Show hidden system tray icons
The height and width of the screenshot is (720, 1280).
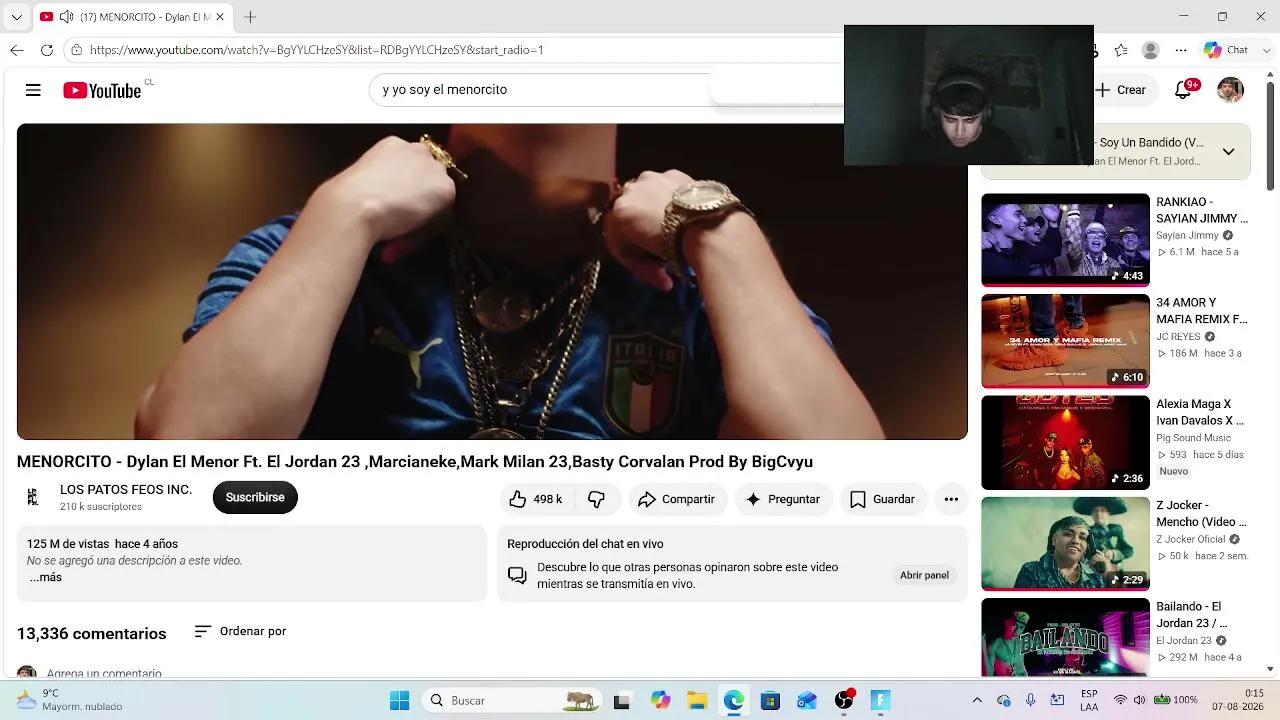(x=977, y=700)
